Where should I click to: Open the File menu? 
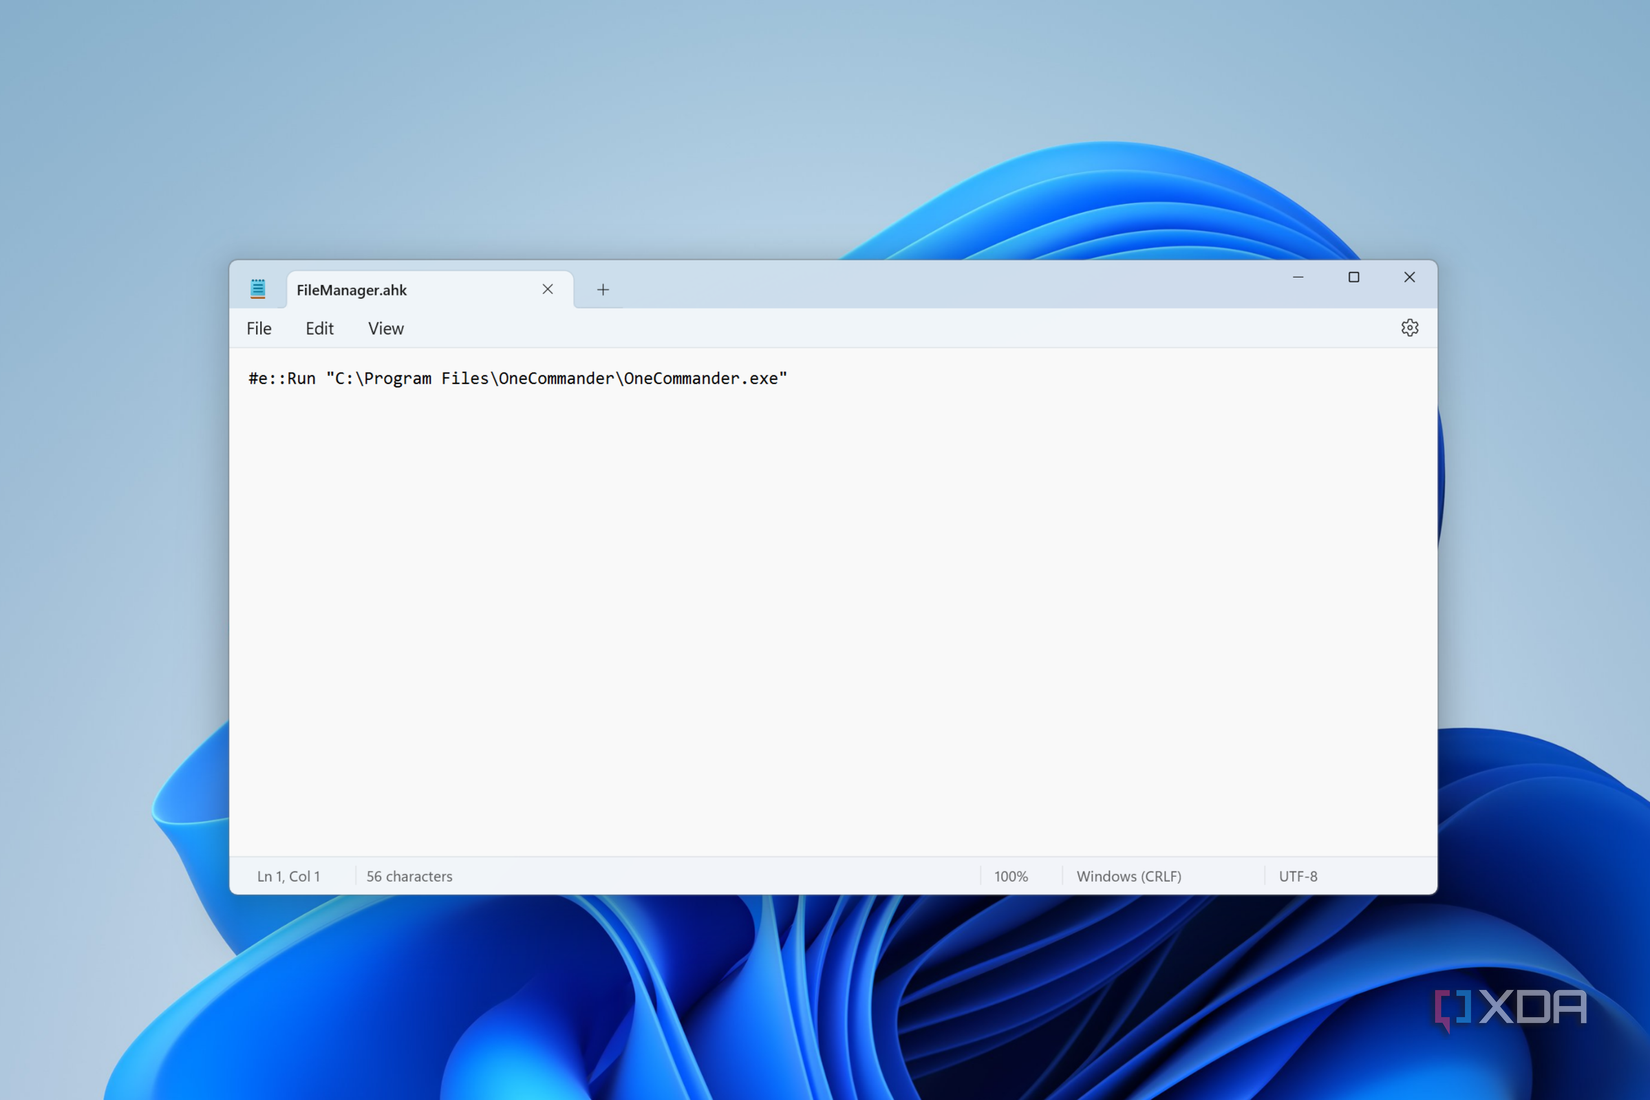coord(259,328)
